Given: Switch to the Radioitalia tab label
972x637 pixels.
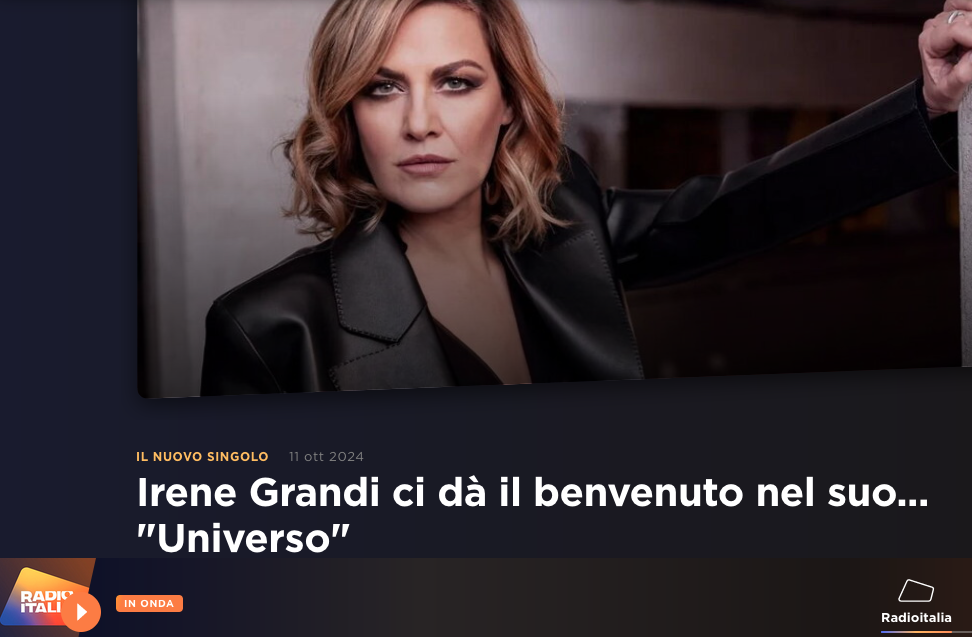Looking at the screenshot, I should coord(916,617).
